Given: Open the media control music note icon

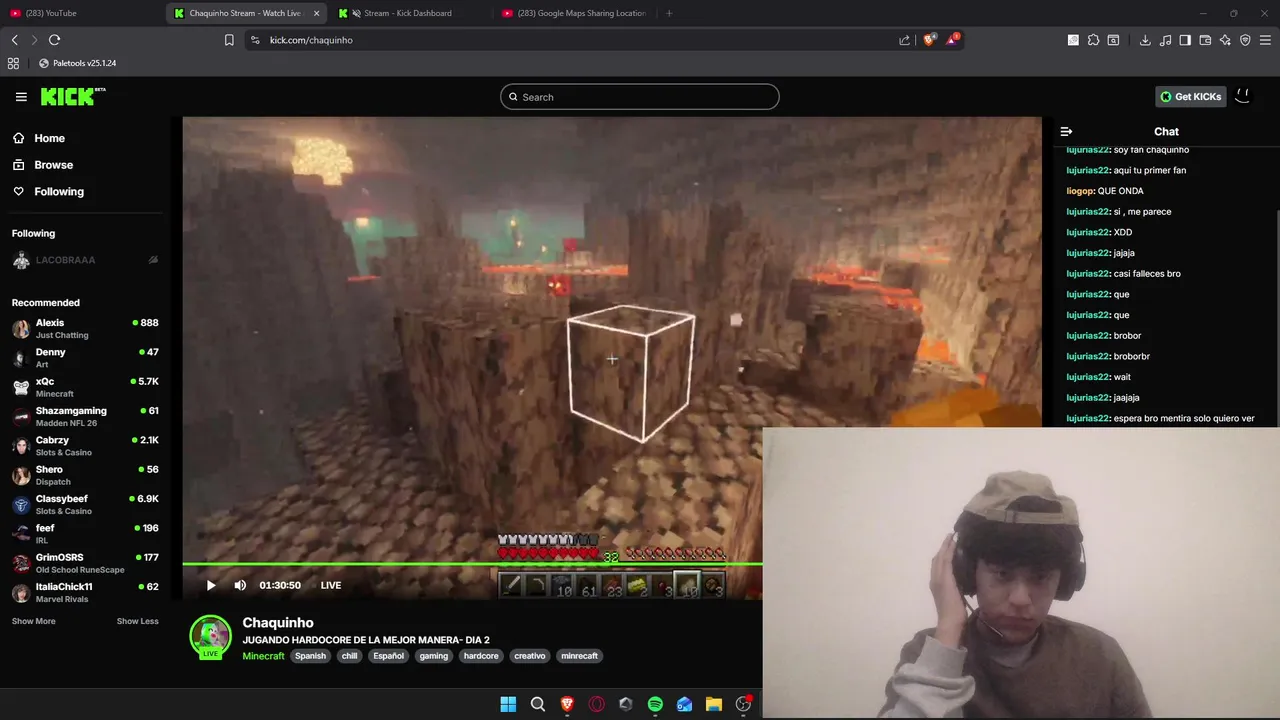Looking at the screenshot, I should pyautogui.click(x=1165, y=40).
